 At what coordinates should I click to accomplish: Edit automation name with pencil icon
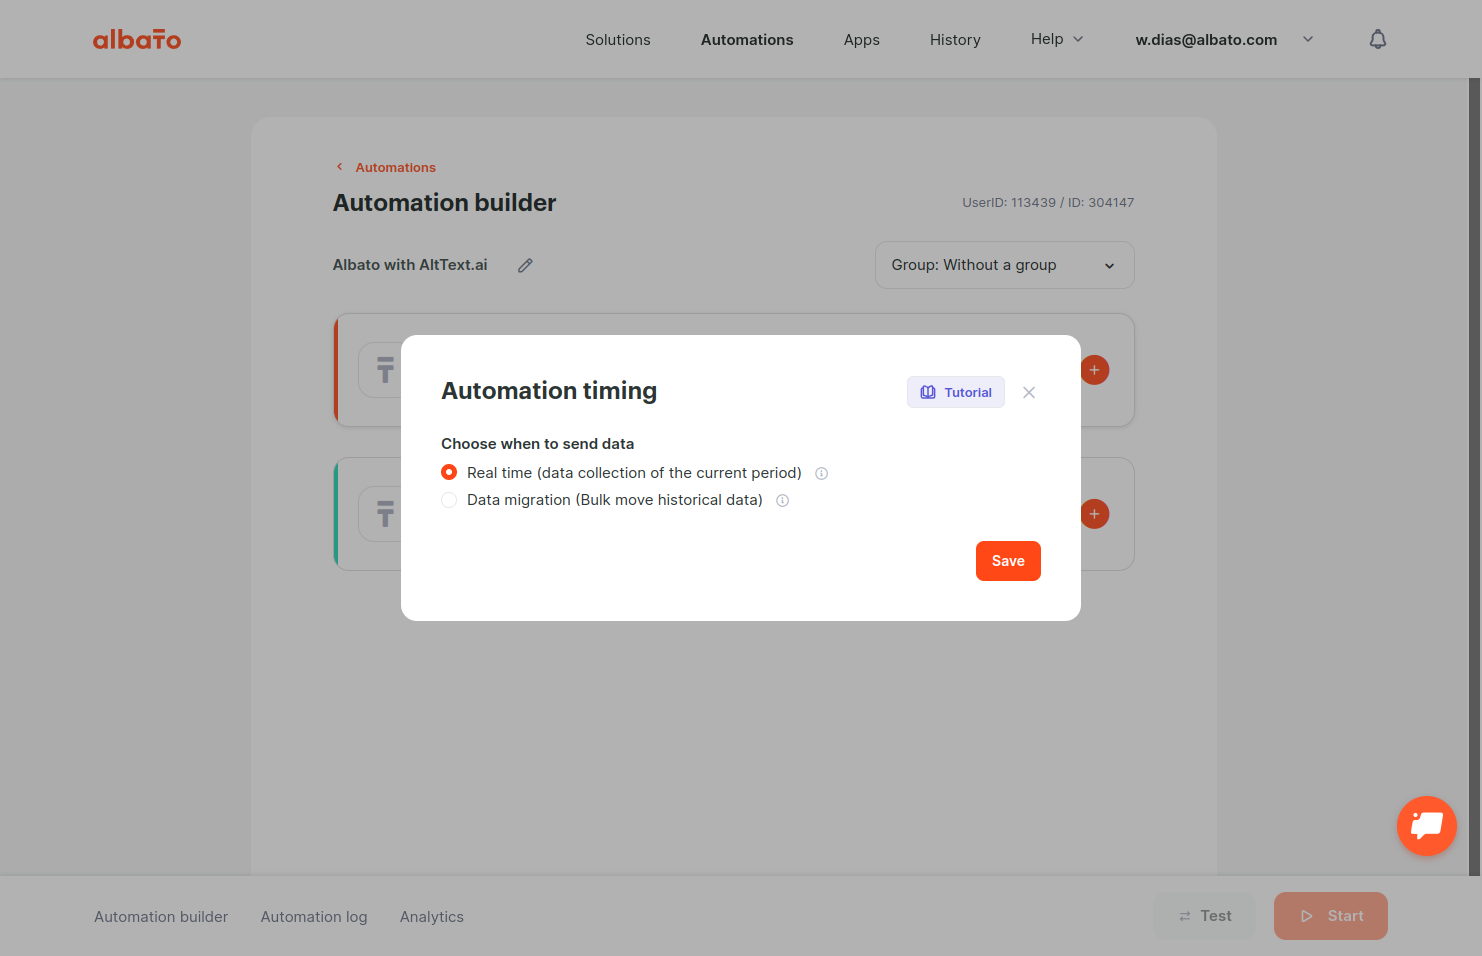pos(525,265)
